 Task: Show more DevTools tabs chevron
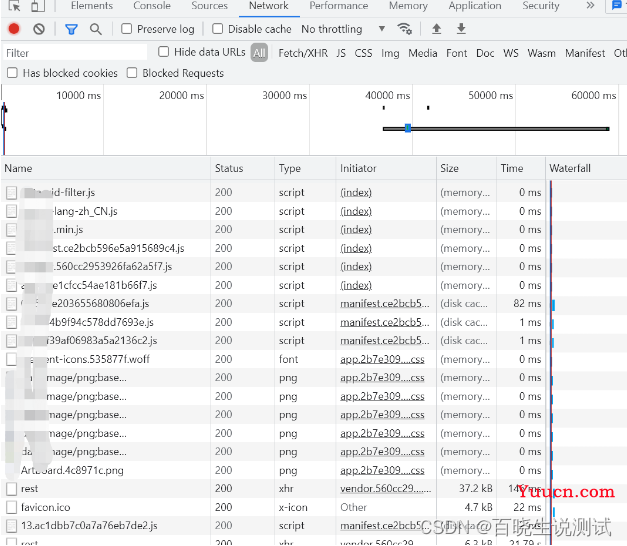[x=590, y=6]
